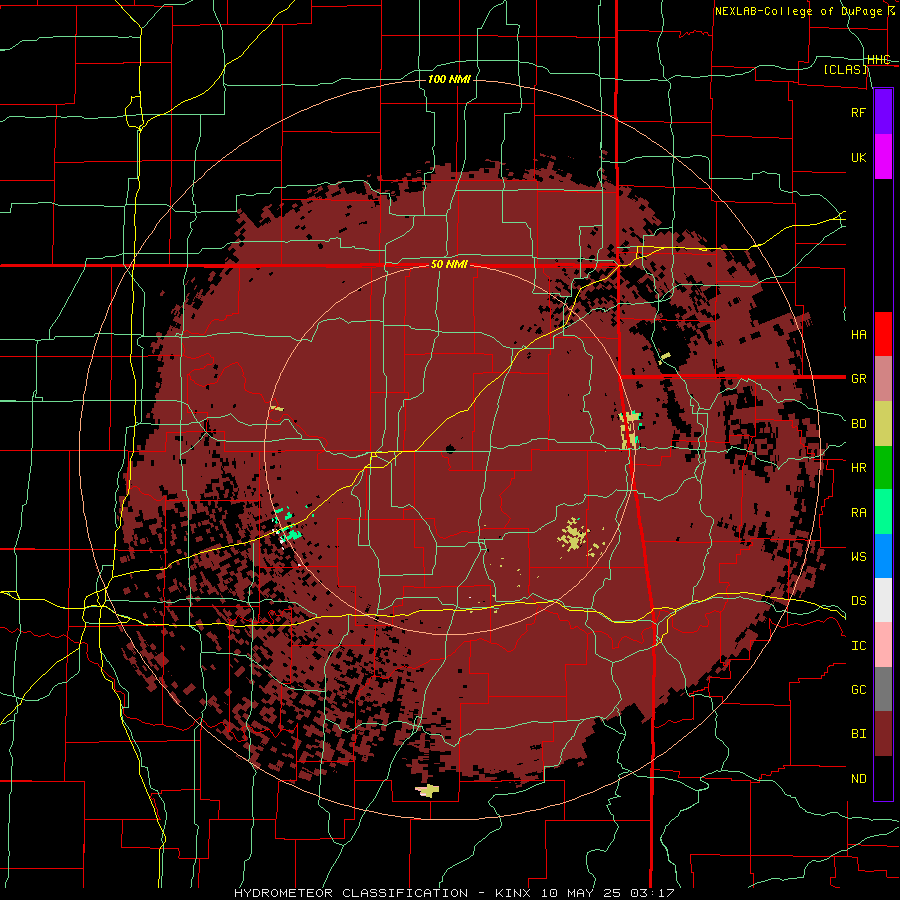The image size is (900, 900).
Task: Click the WS legend label
Action: point(858,557)
